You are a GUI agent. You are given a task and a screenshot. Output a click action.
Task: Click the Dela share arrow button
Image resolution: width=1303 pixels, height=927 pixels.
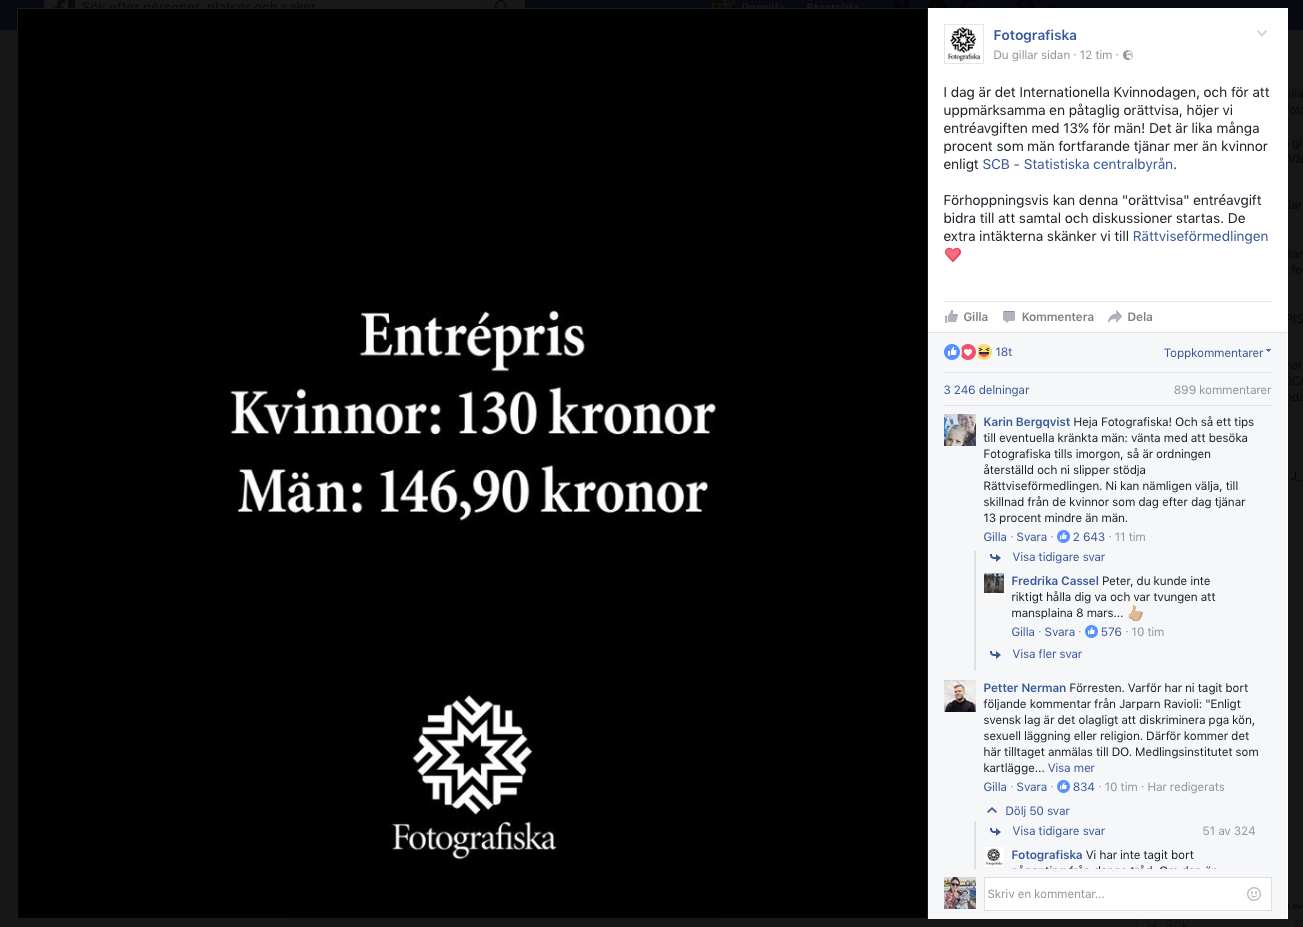point(1130,317)
